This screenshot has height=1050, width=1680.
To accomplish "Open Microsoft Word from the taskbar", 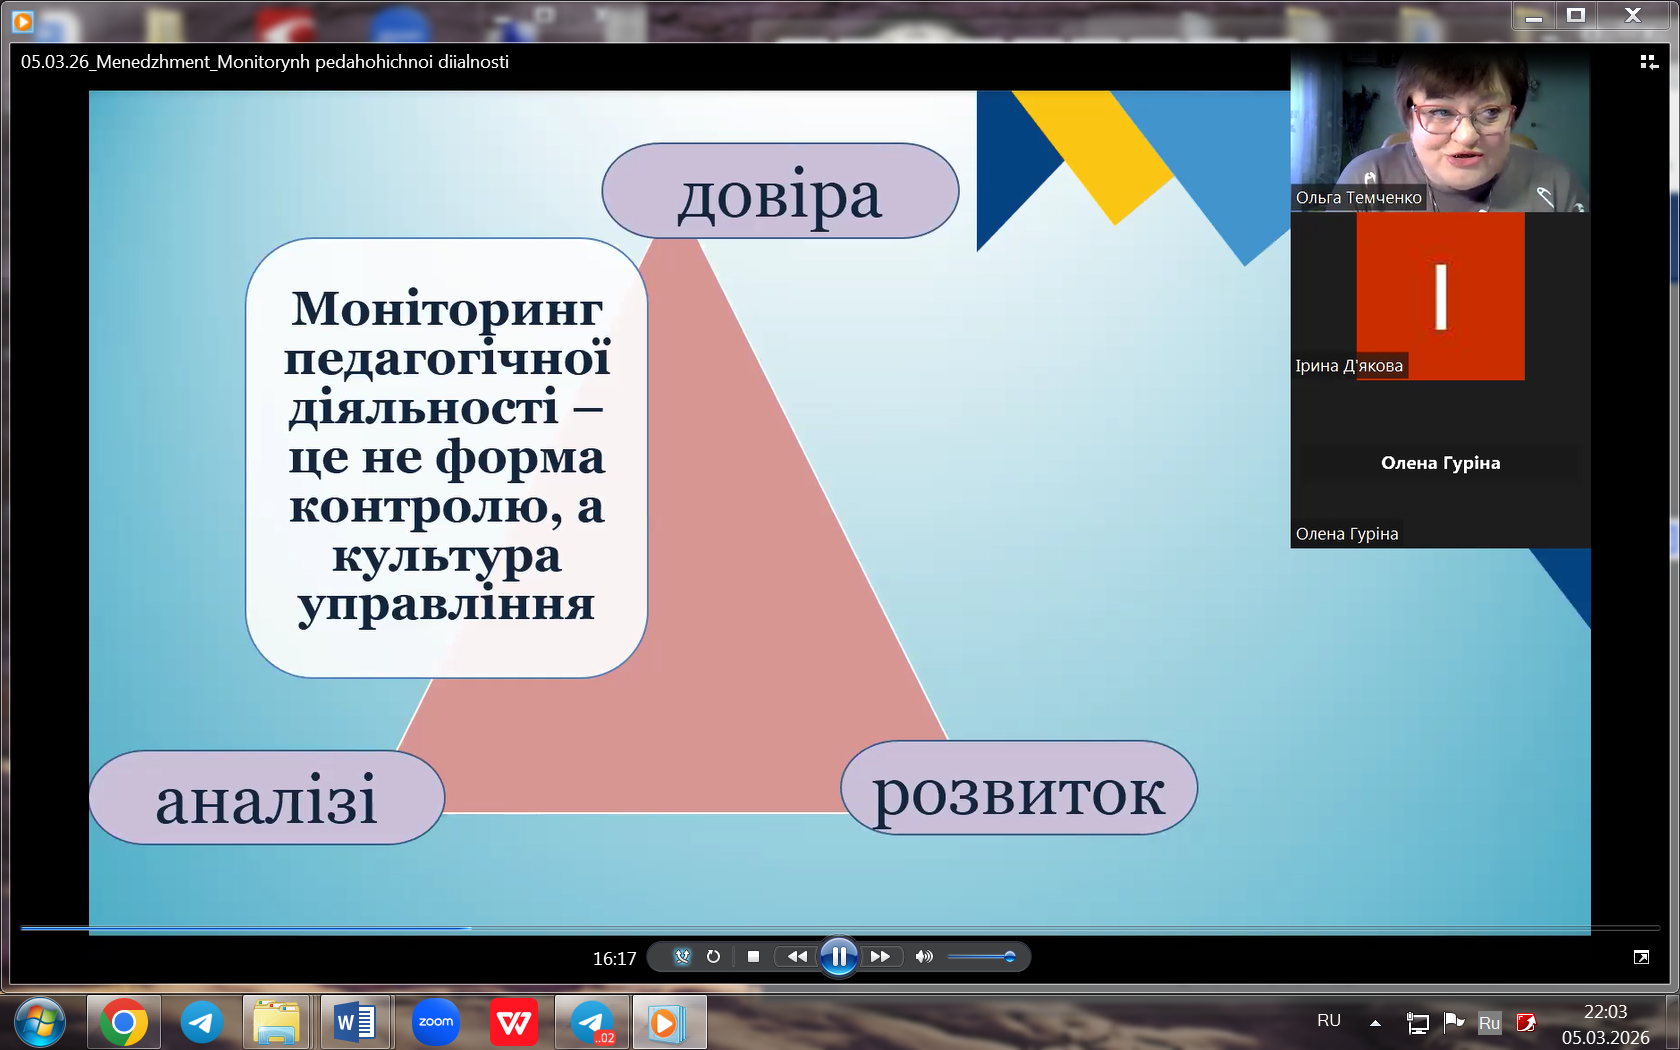I will tap(355, 1022).
